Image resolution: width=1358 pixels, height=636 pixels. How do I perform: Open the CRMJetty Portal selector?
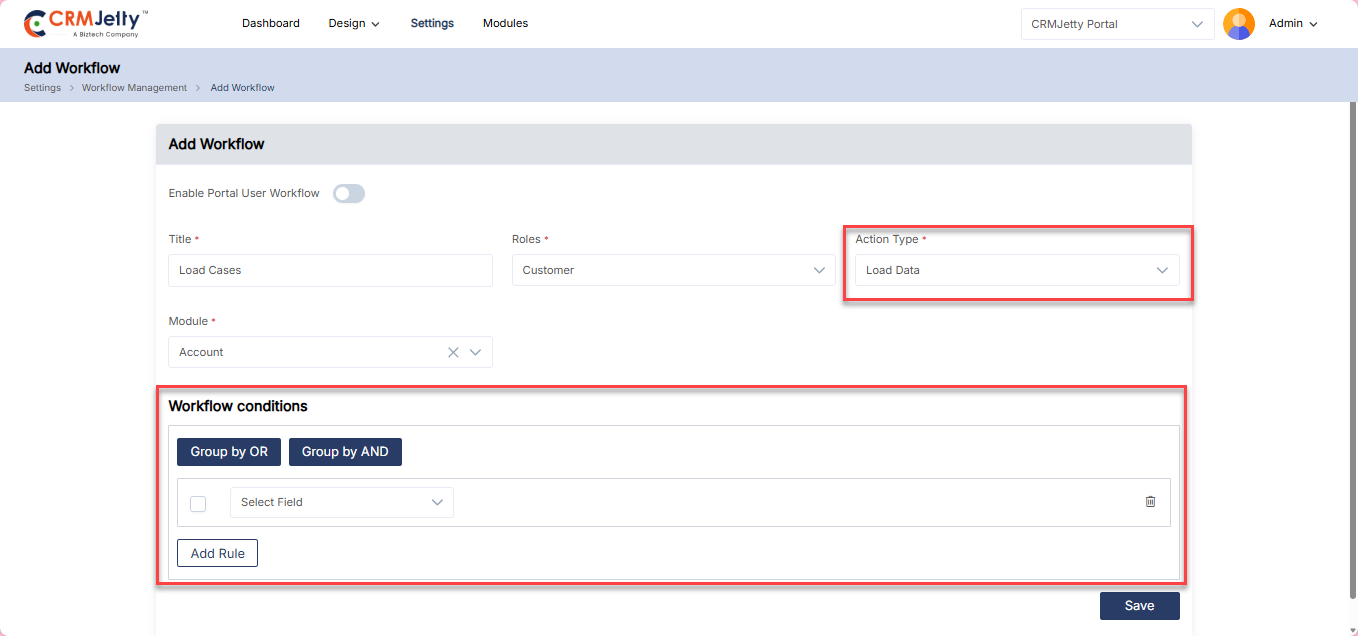[1117, 24]
